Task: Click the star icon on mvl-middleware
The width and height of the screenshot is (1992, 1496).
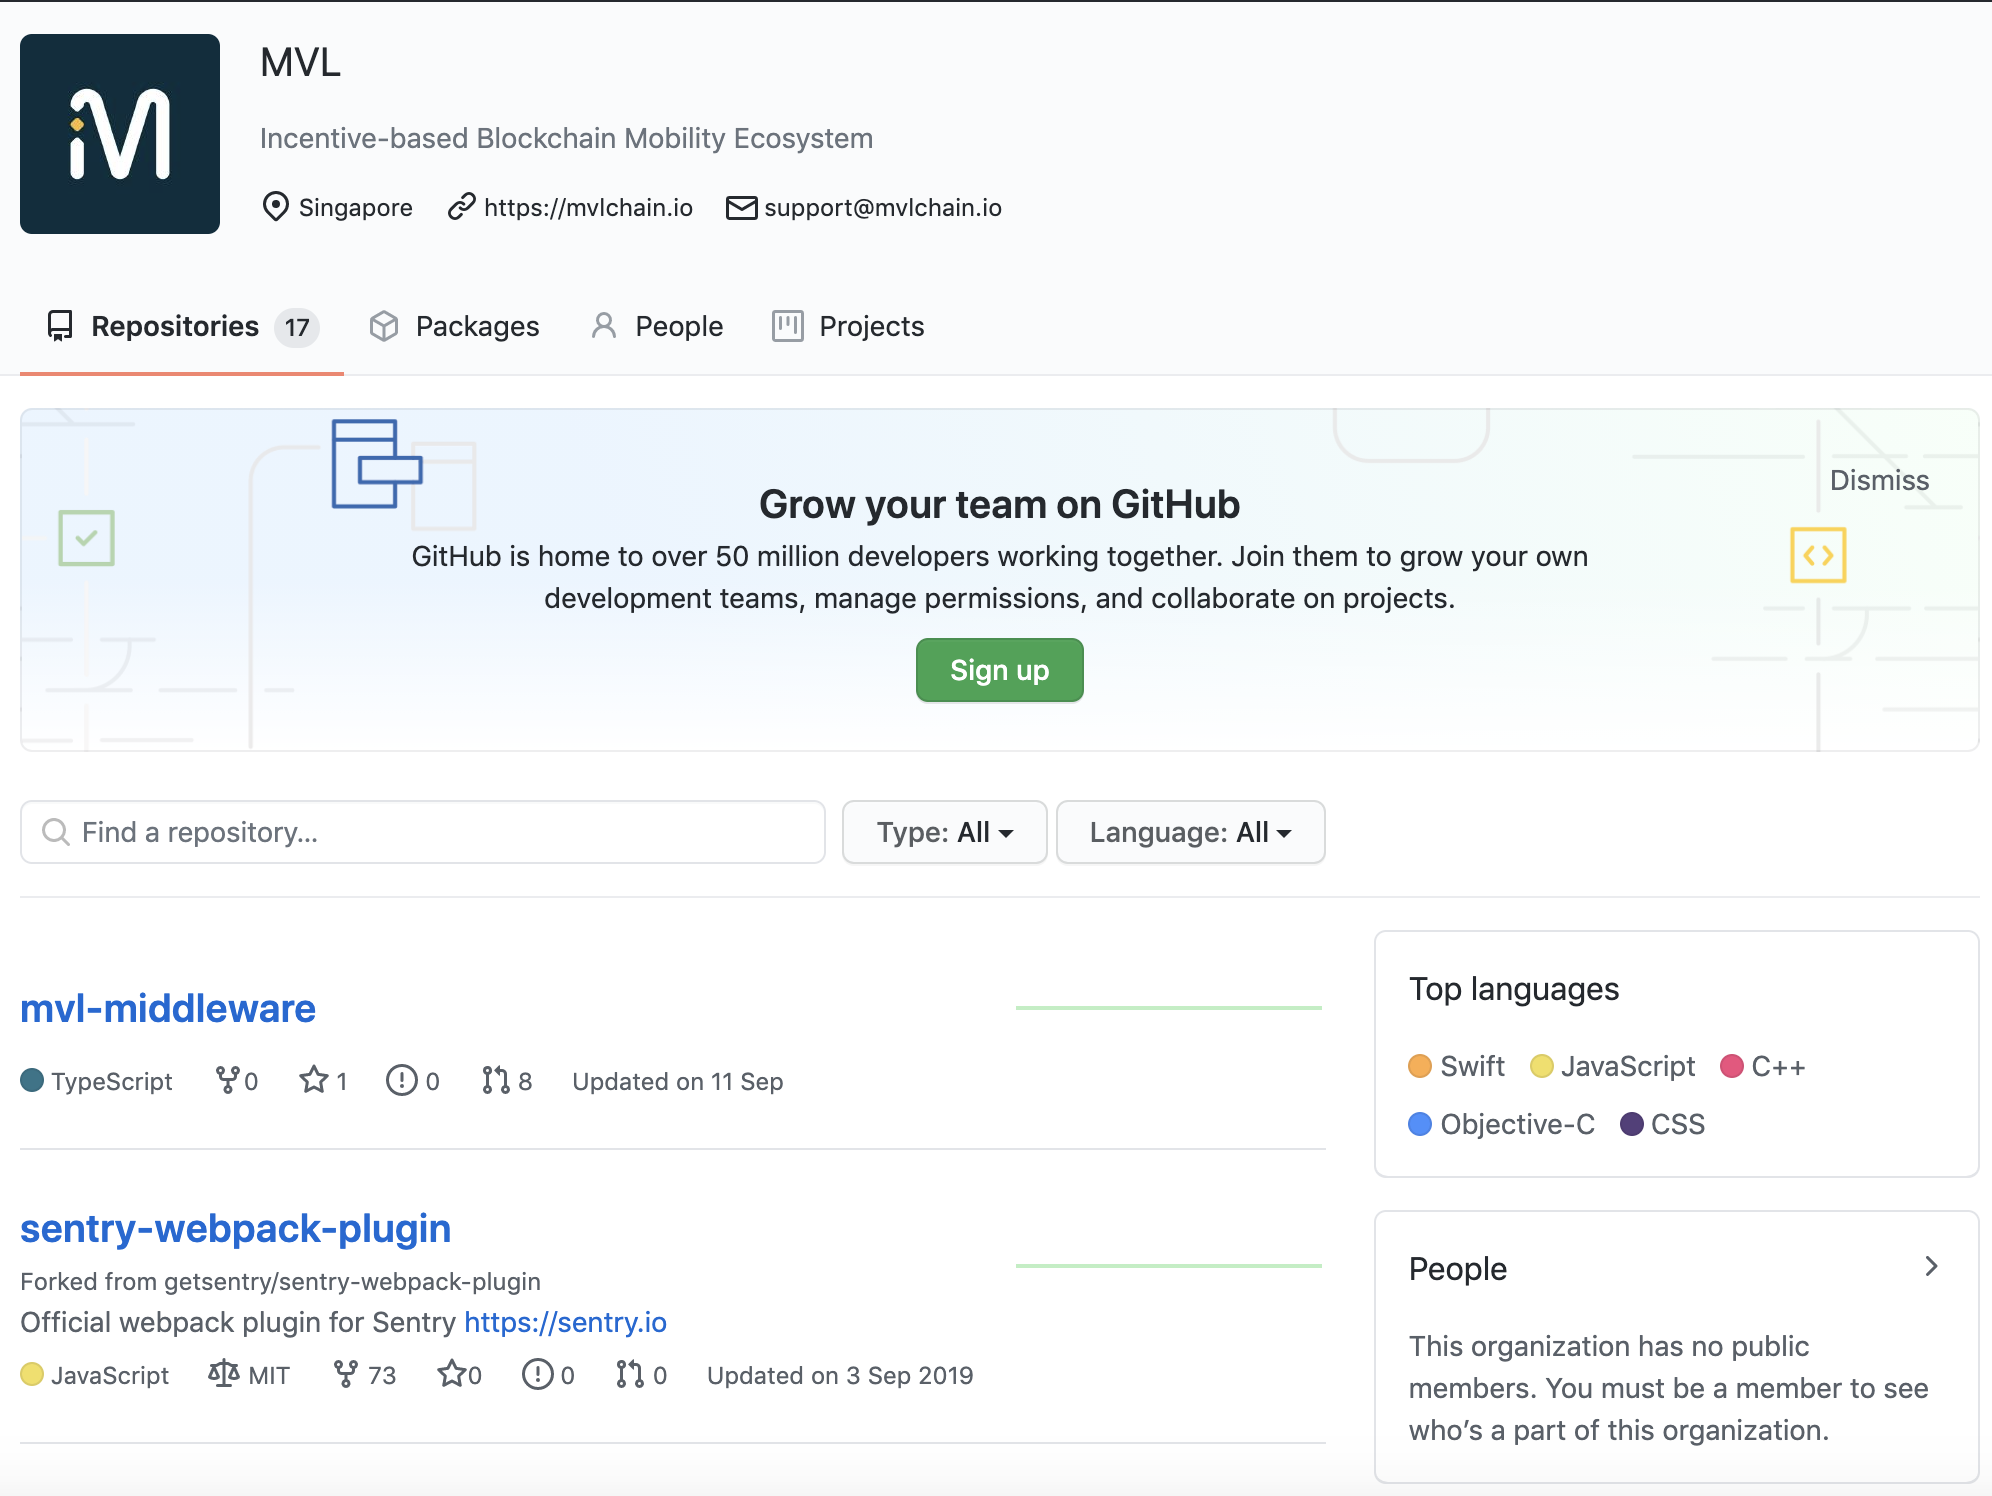Action: point(314,1080)
